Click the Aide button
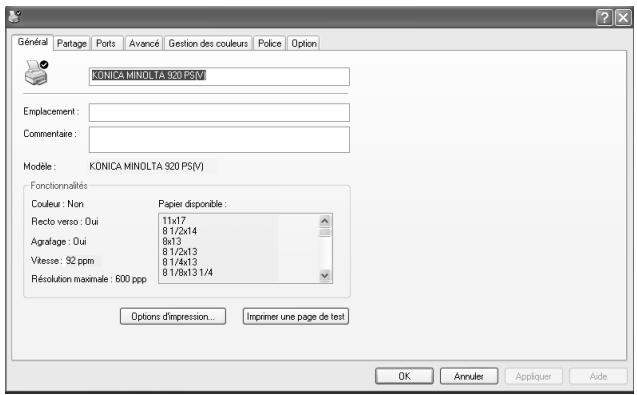Viewport: 637px width, 395px height. (x=598, y=376)
